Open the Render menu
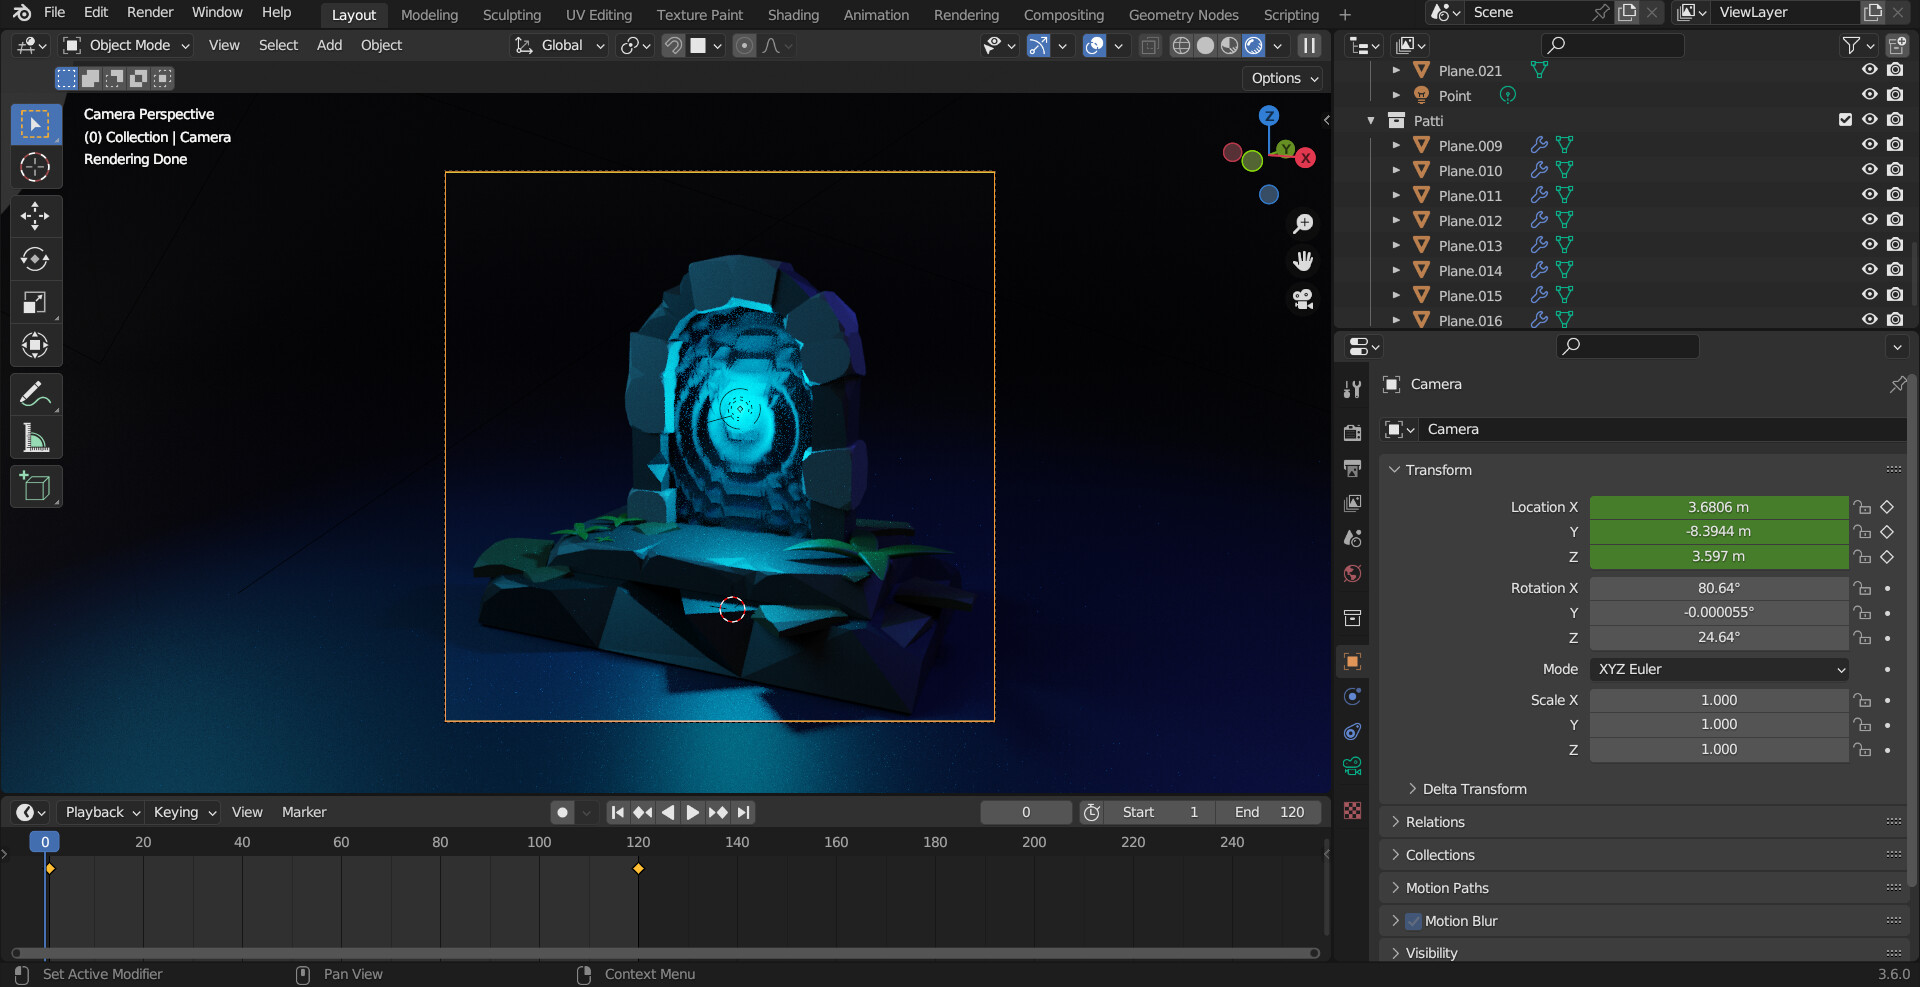 click(150, 12)
